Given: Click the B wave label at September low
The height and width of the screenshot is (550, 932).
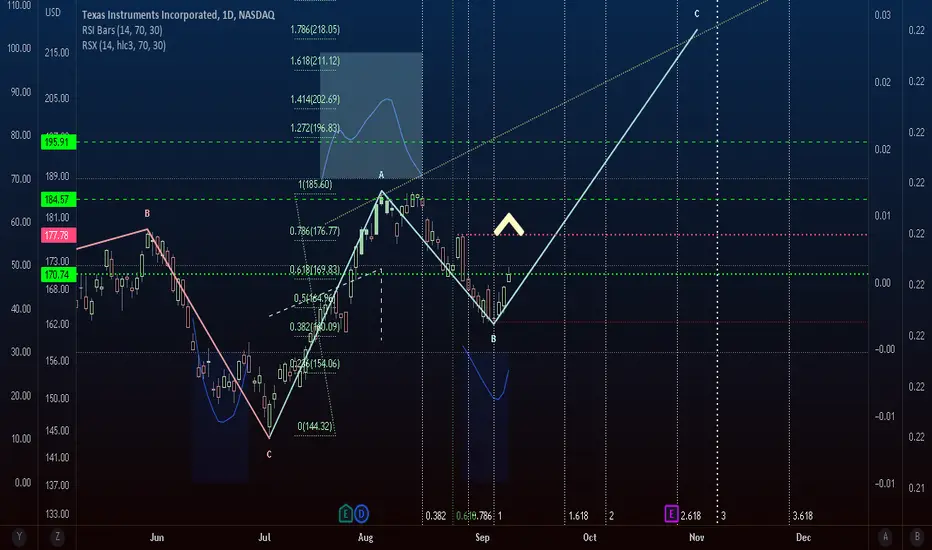Looking at the screenshot, I should (493, 339).
